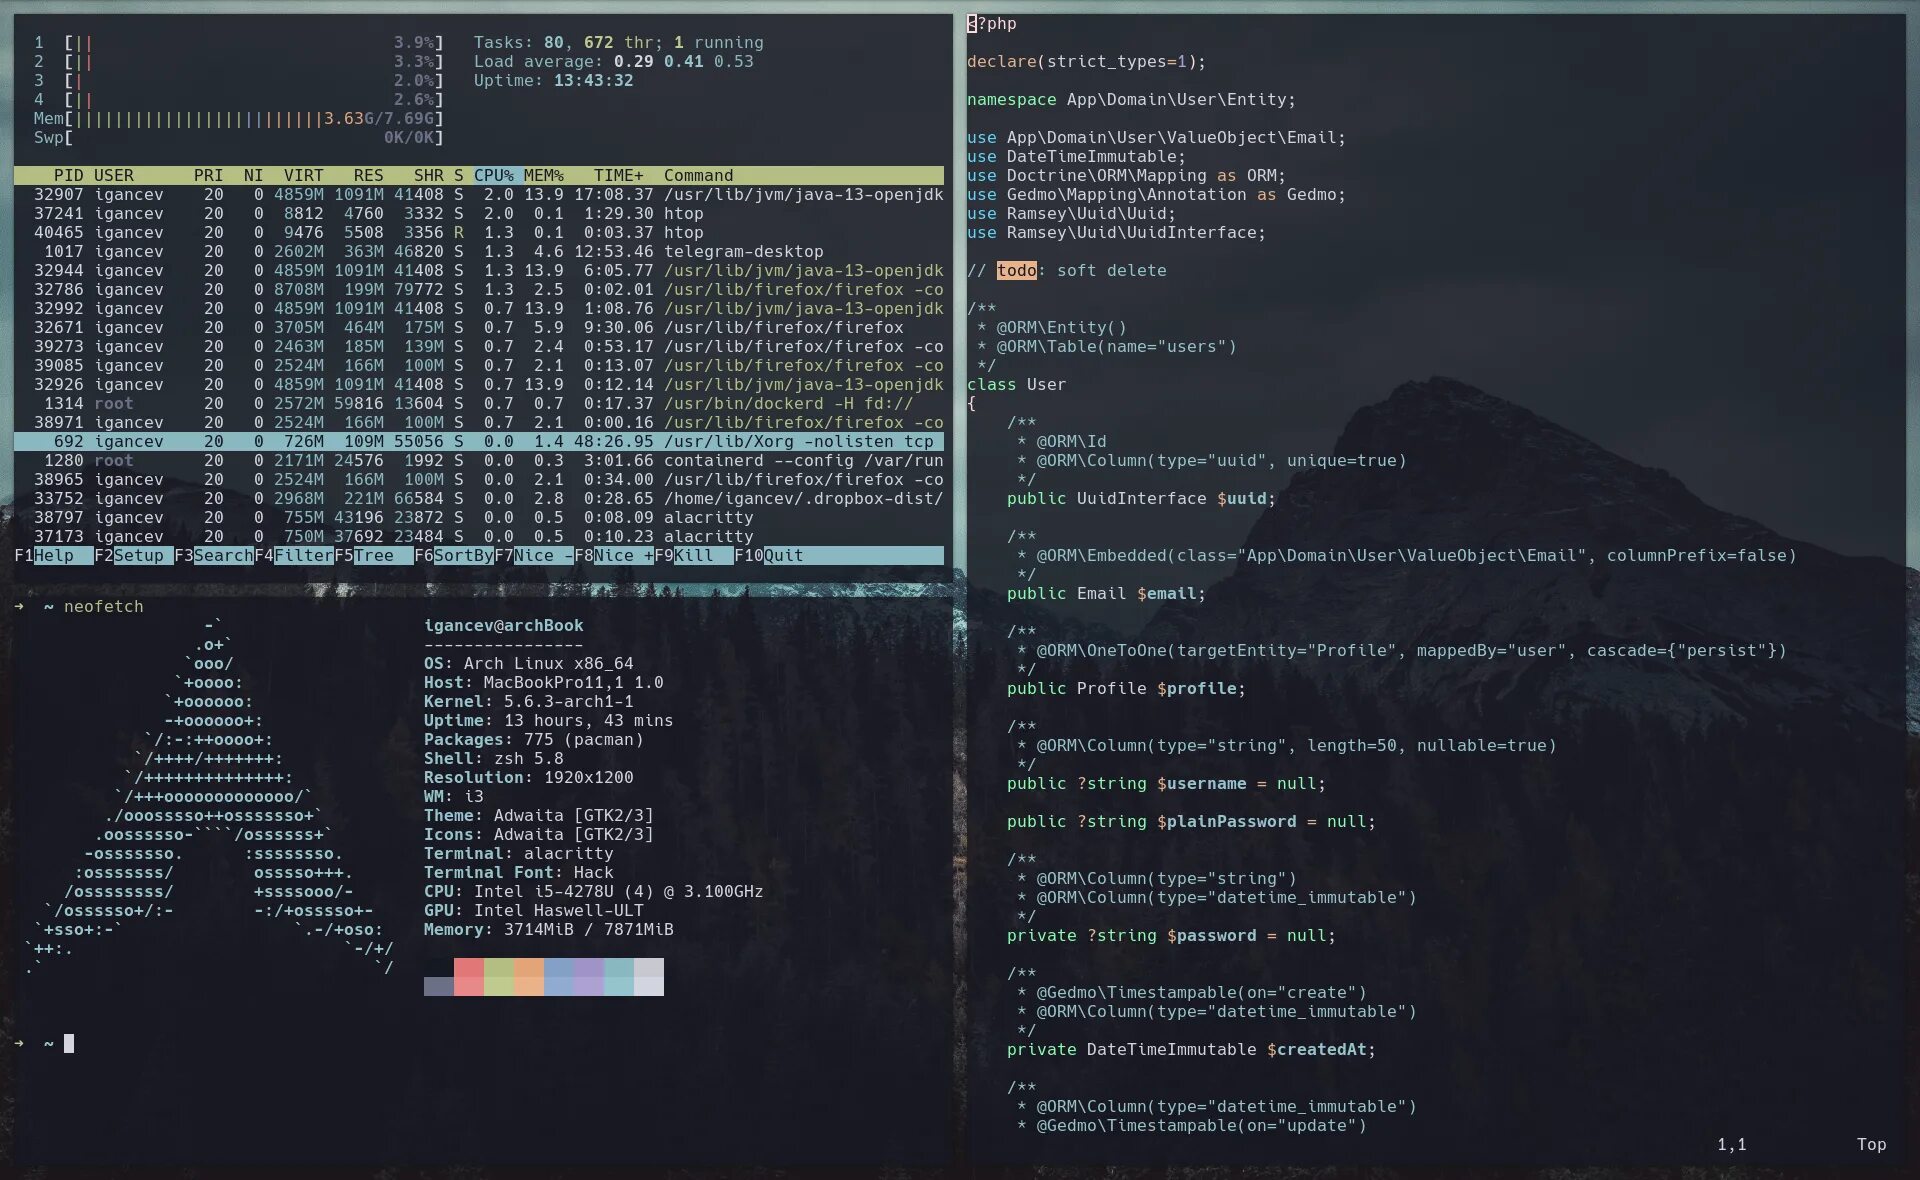
Task: Toggle F5 Tree view in htop
Action: pos(372,555)
